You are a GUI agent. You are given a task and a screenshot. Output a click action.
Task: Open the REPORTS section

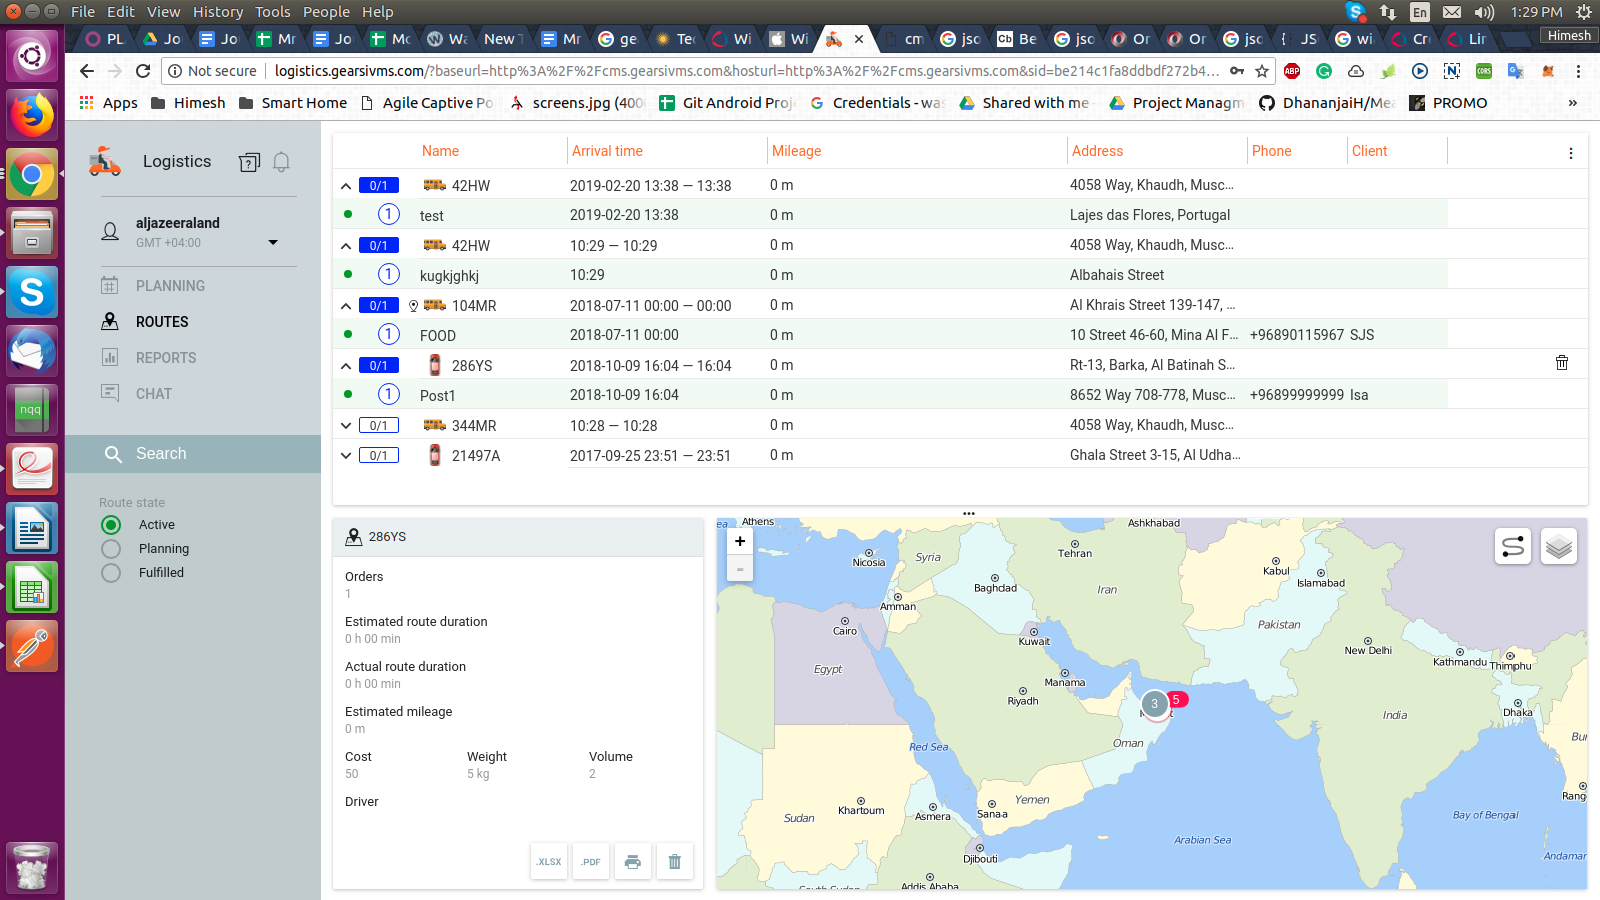(x=166, y=358)
